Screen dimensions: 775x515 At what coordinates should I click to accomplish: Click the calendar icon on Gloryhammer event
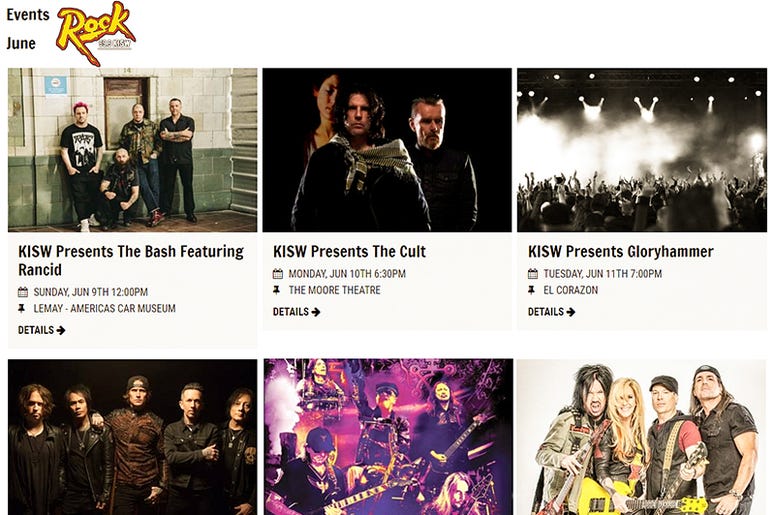click(533, 273)
